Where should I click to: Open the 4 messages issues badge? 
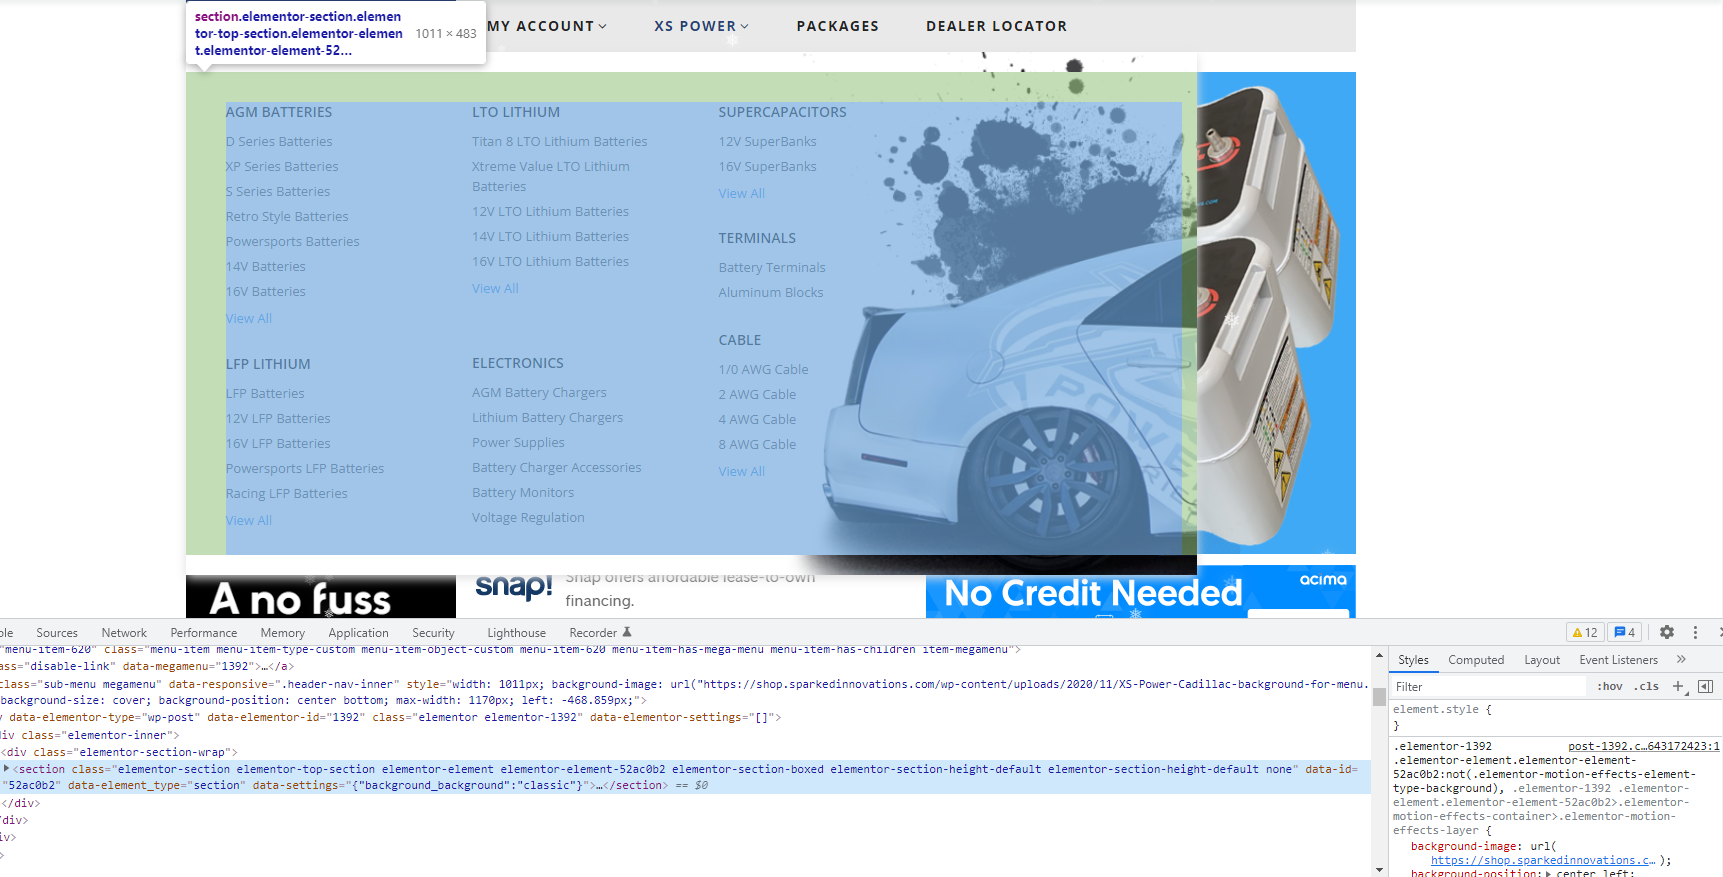tap(1625, 632)
